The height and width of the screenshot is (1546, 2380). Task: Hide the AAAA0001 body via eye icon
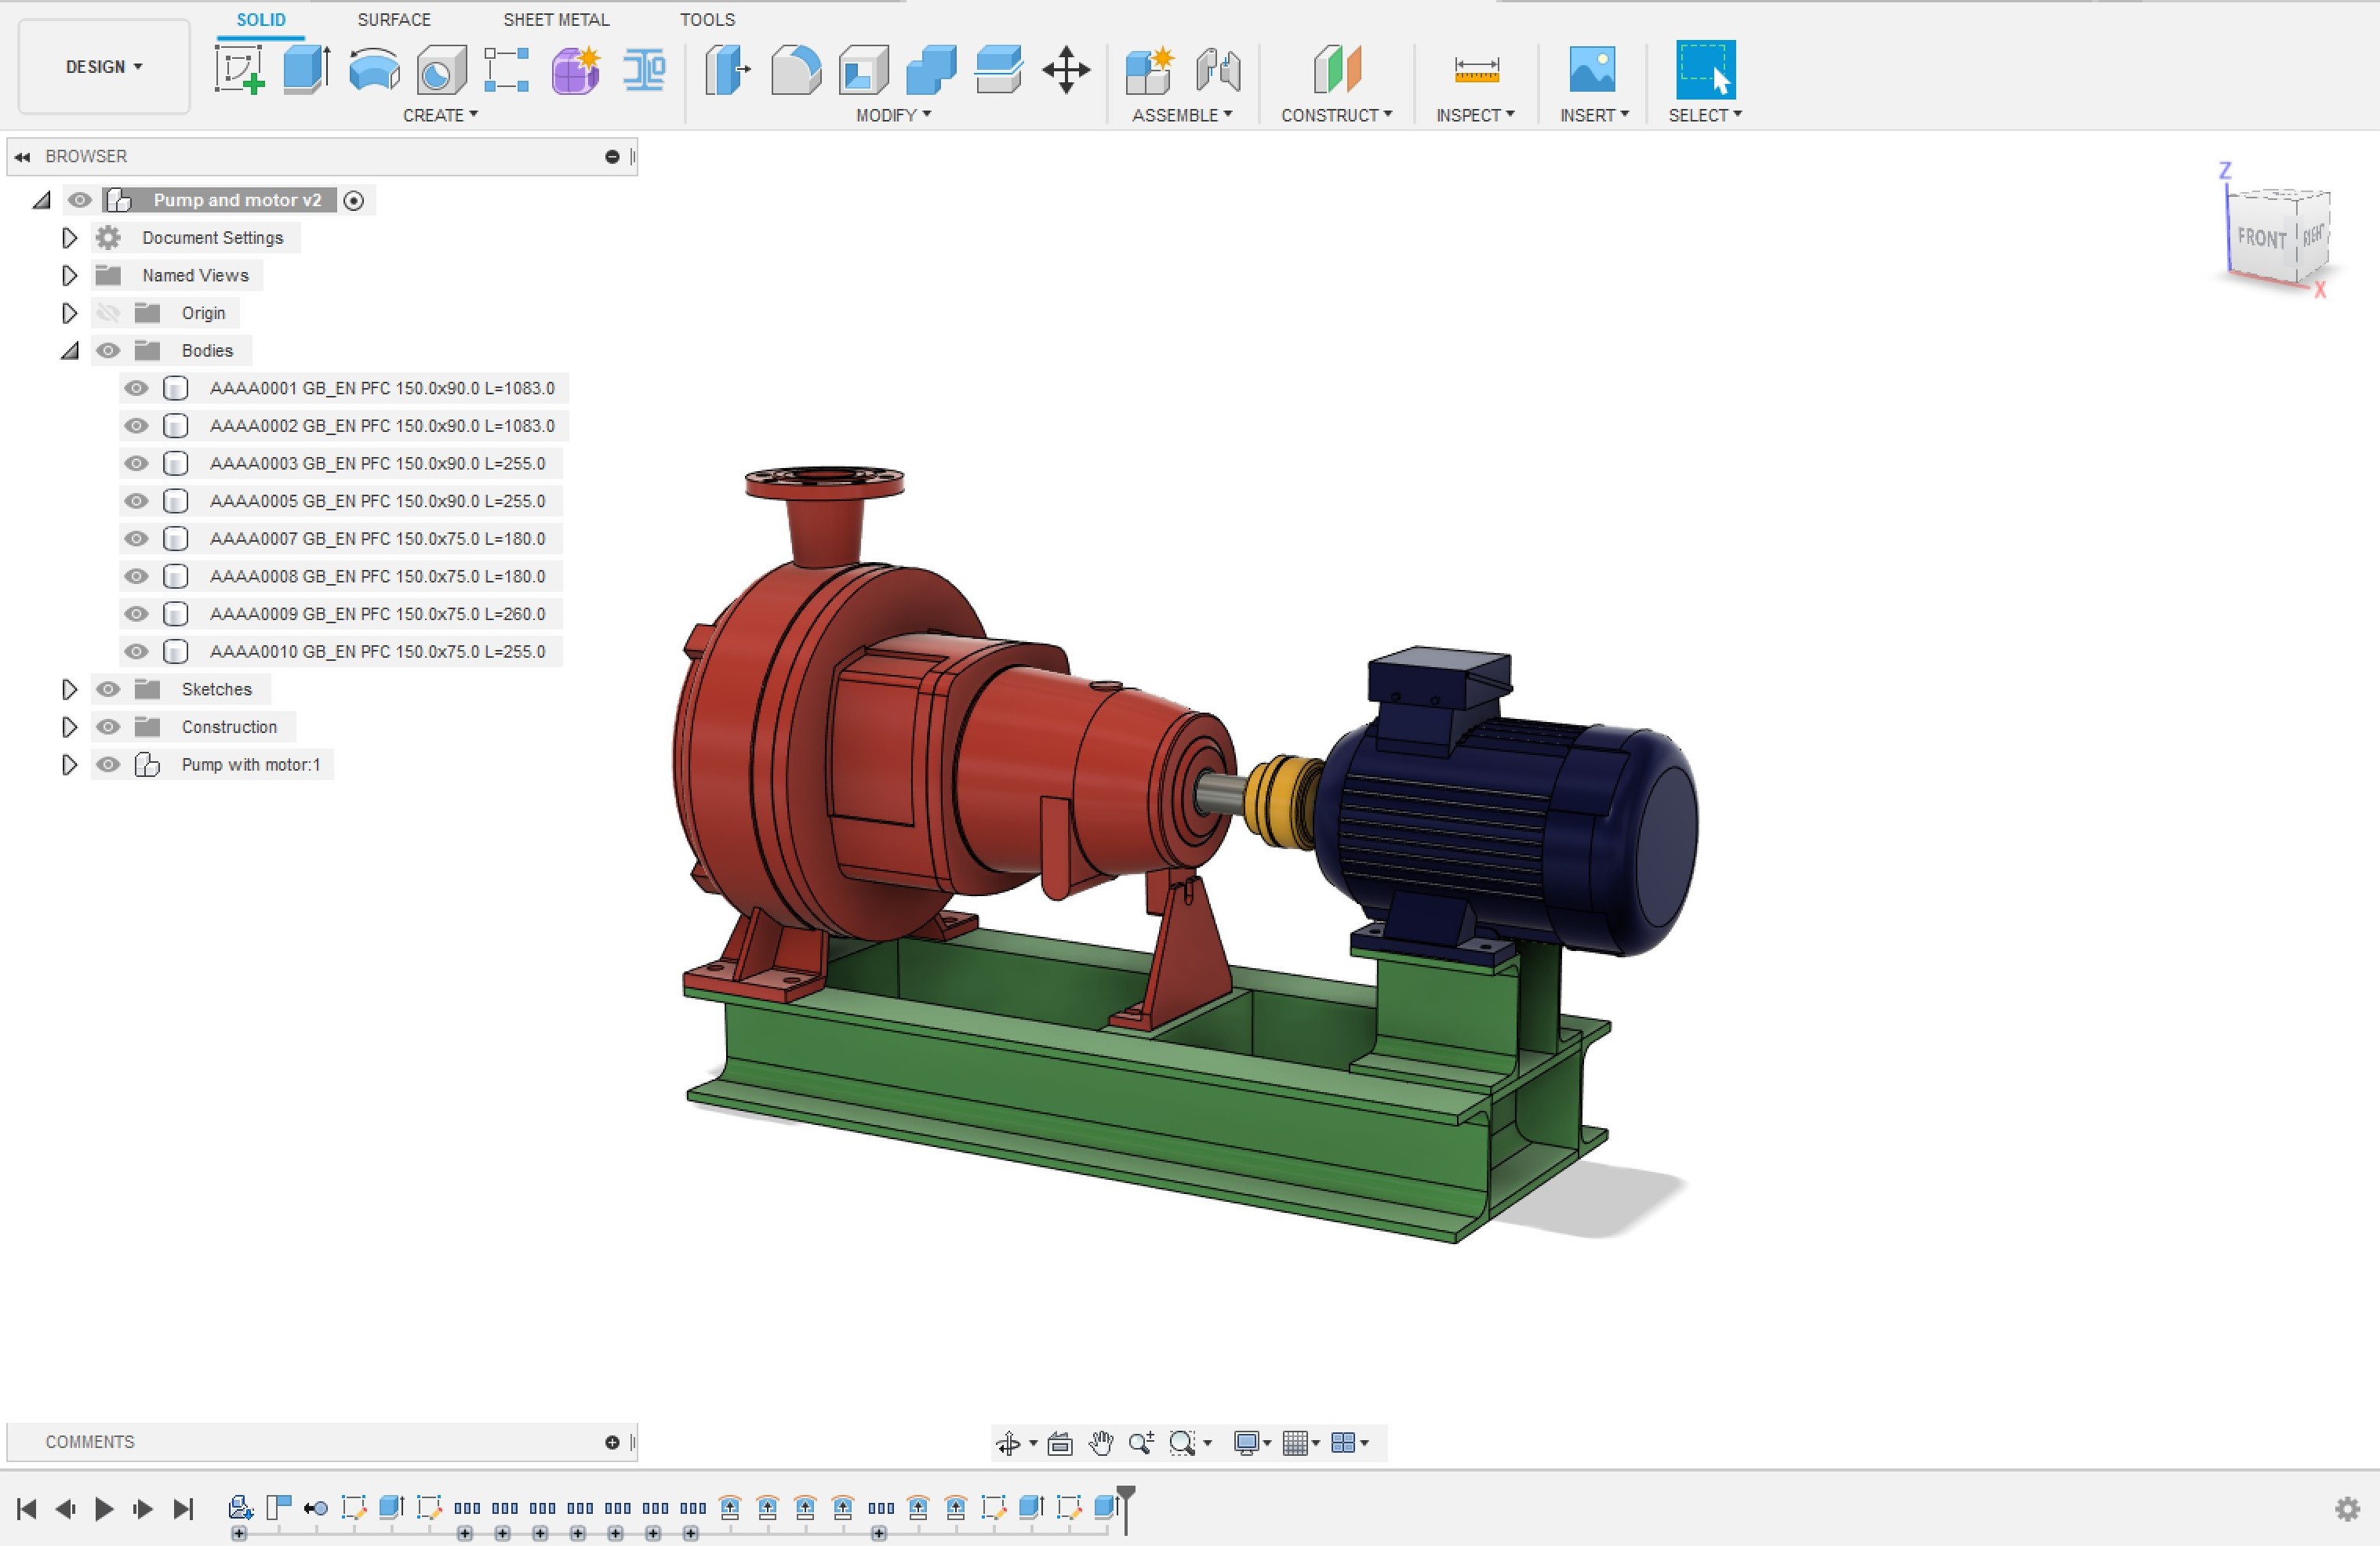pyautogui.click(x=136, y=388)
